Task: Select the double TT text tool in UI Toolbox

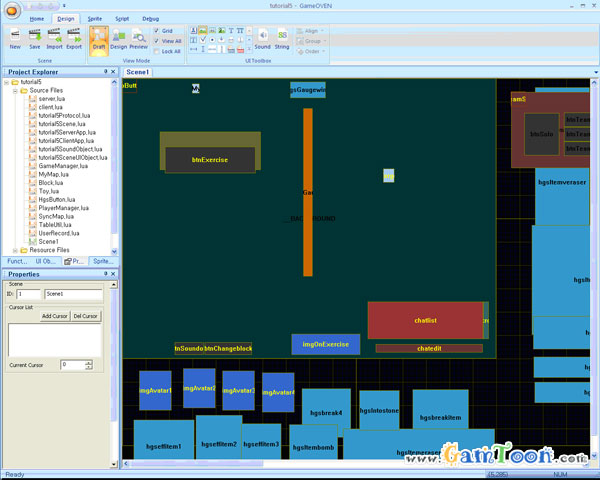Action: click(x=240, y=30)
